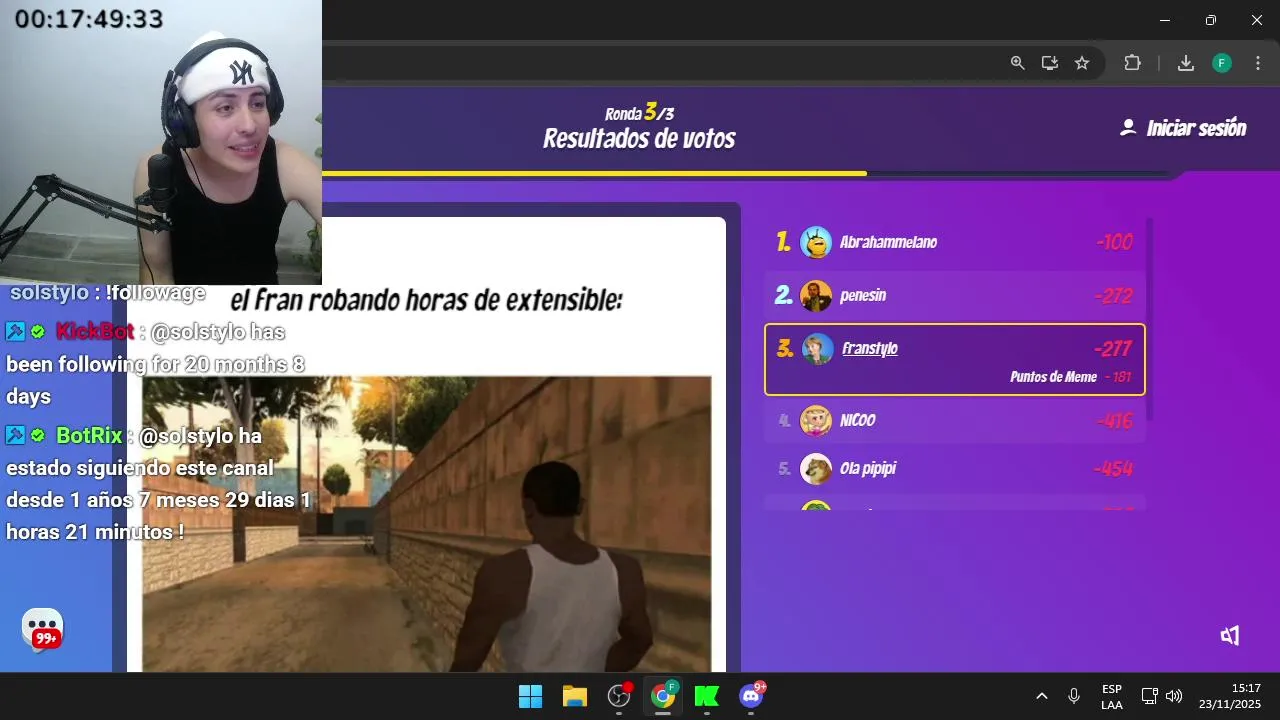The height and width of the screenshot is (720, 1280).
Task: Switch ESP LAA keyboard language
Action: point(1112,697)
